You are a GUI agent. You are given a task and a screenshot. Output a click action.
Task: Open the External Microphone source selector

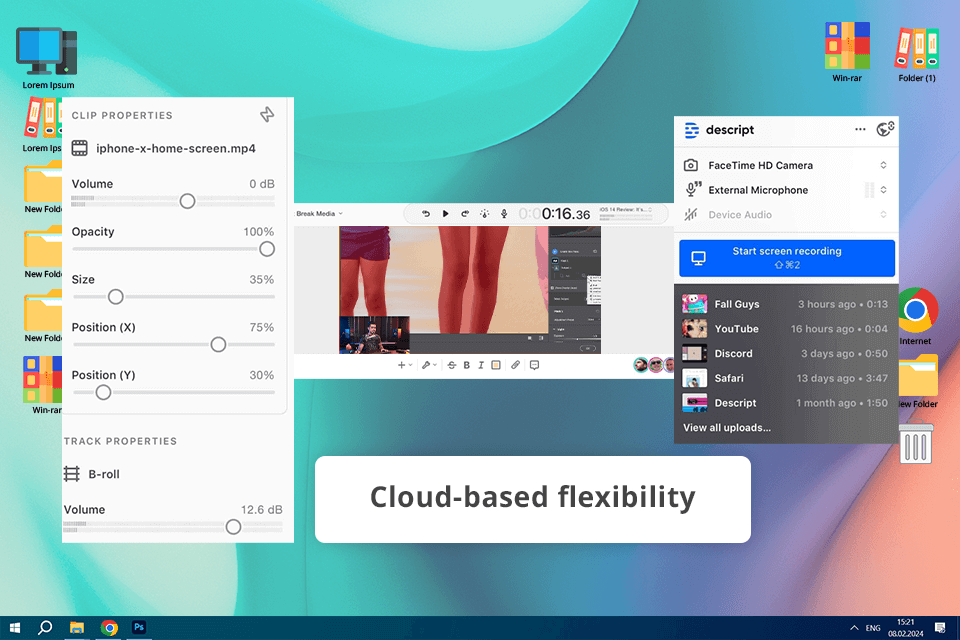[883, 190]
